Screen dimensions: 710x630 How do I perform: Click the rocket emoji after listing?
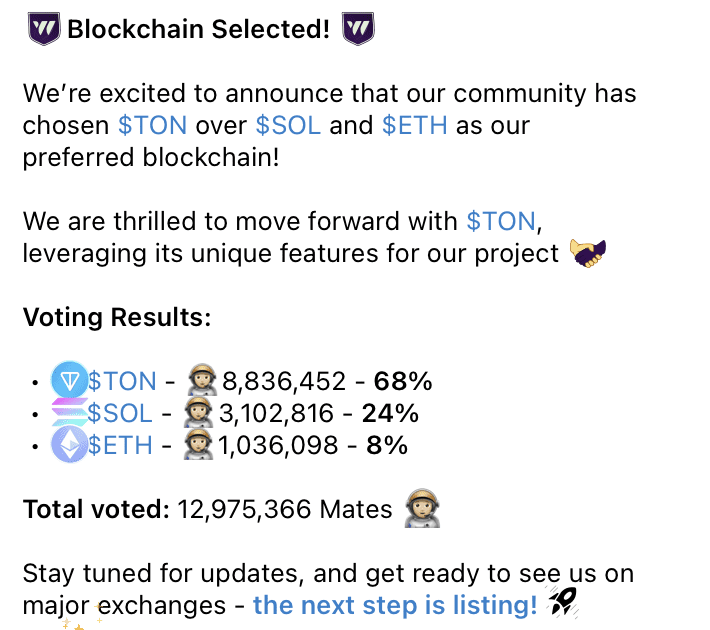point(562,602)
